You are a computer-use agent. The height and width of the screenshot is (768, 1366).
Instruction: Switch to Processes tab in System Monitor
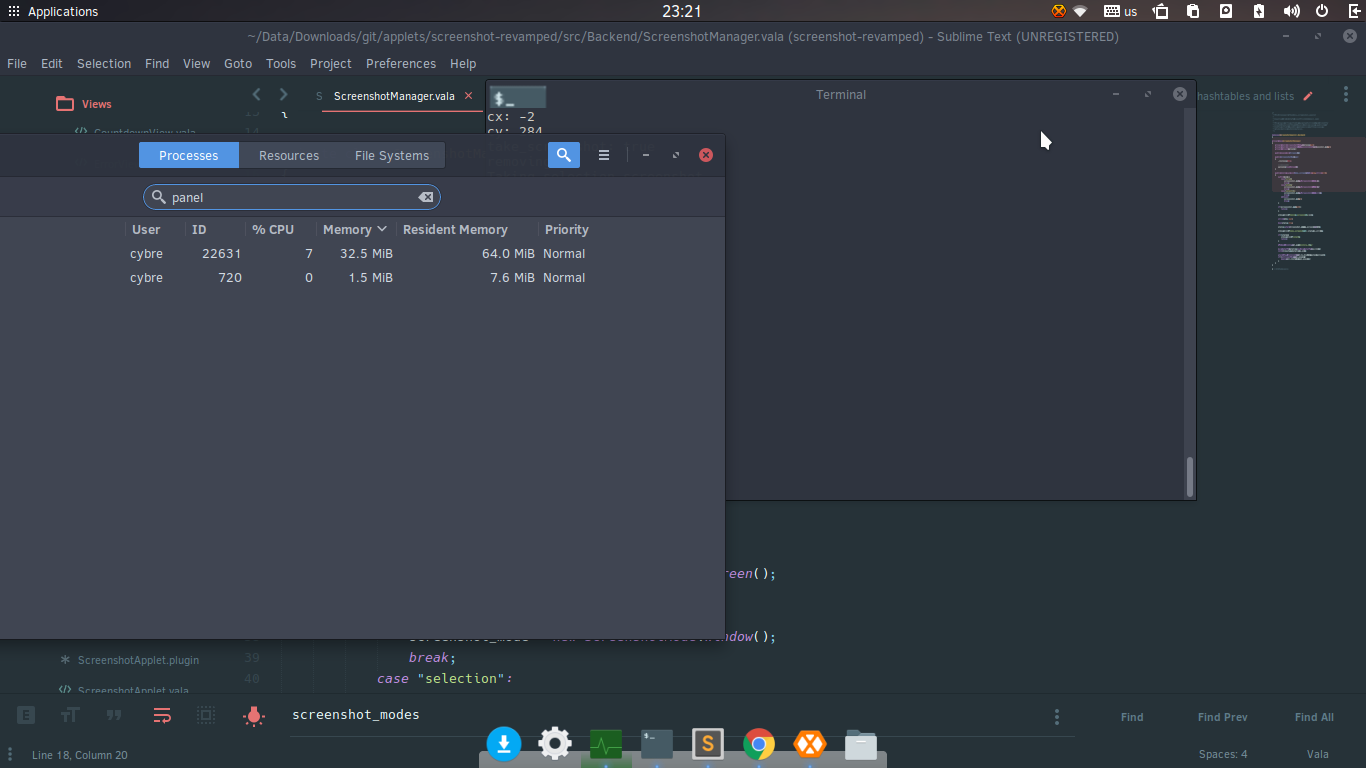click(x=189, y=155)
